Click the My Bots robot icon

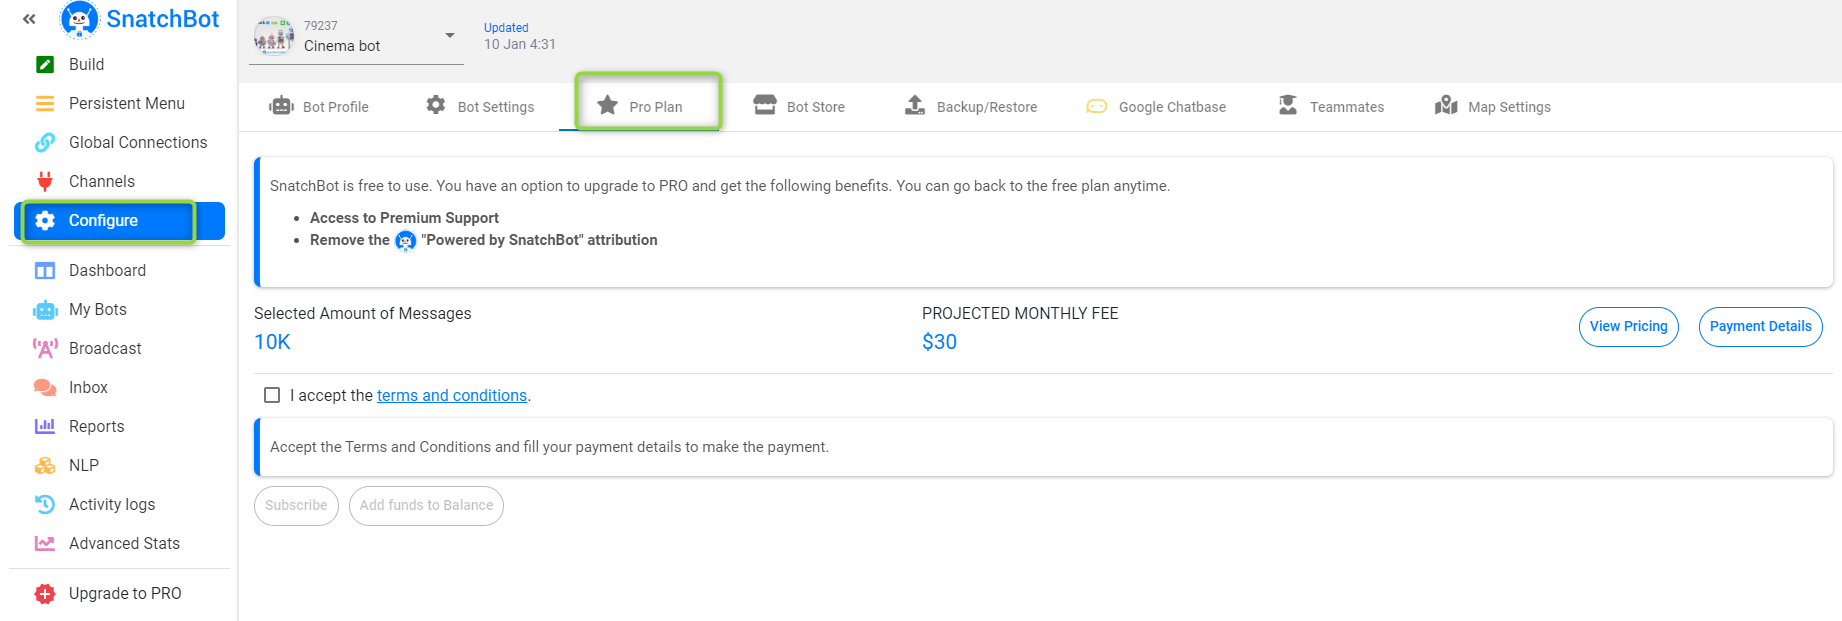coord(45,310)
